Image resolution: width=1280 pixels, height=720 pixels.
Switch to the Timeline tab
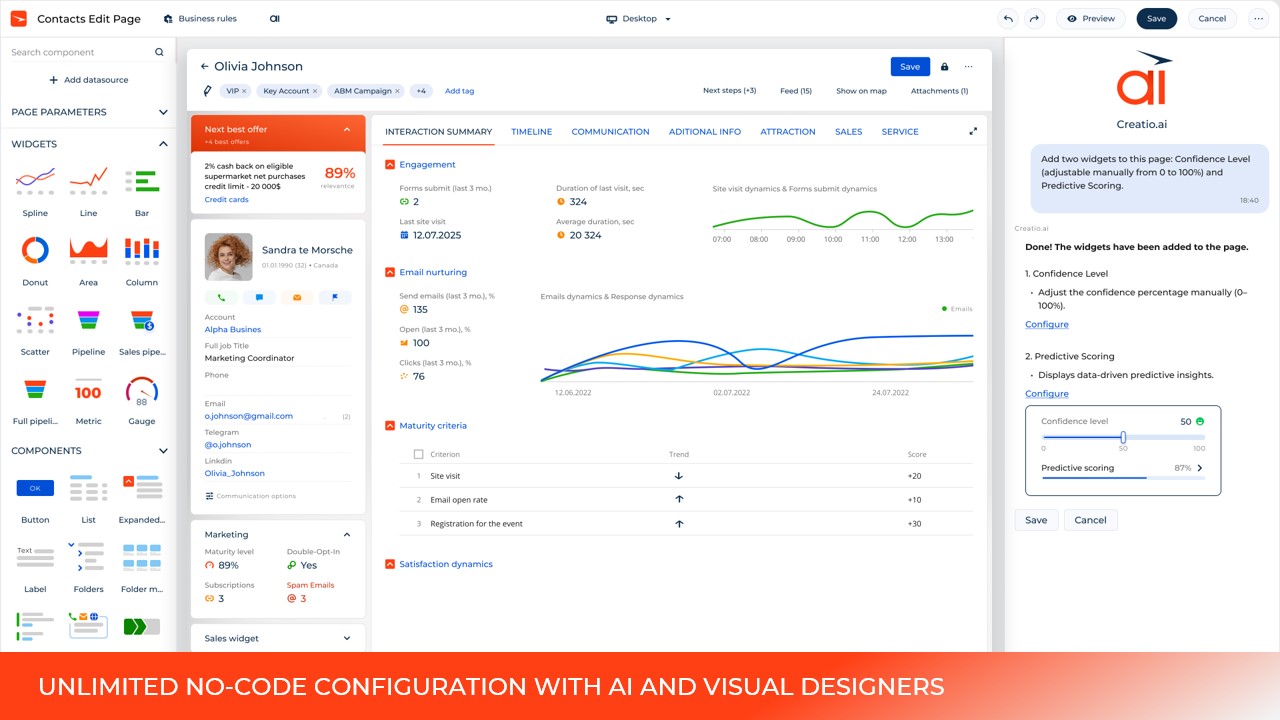tap(531, 132)
